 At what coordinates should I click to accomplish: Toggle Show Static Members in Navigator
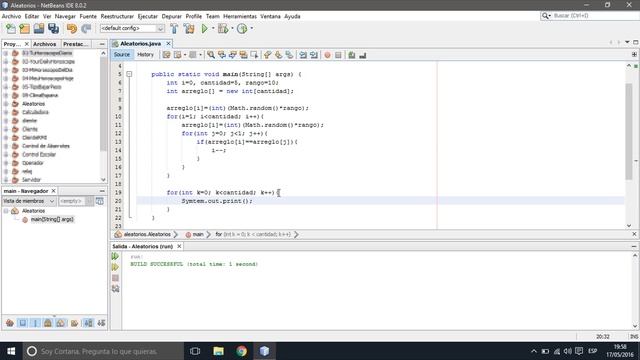35,323
